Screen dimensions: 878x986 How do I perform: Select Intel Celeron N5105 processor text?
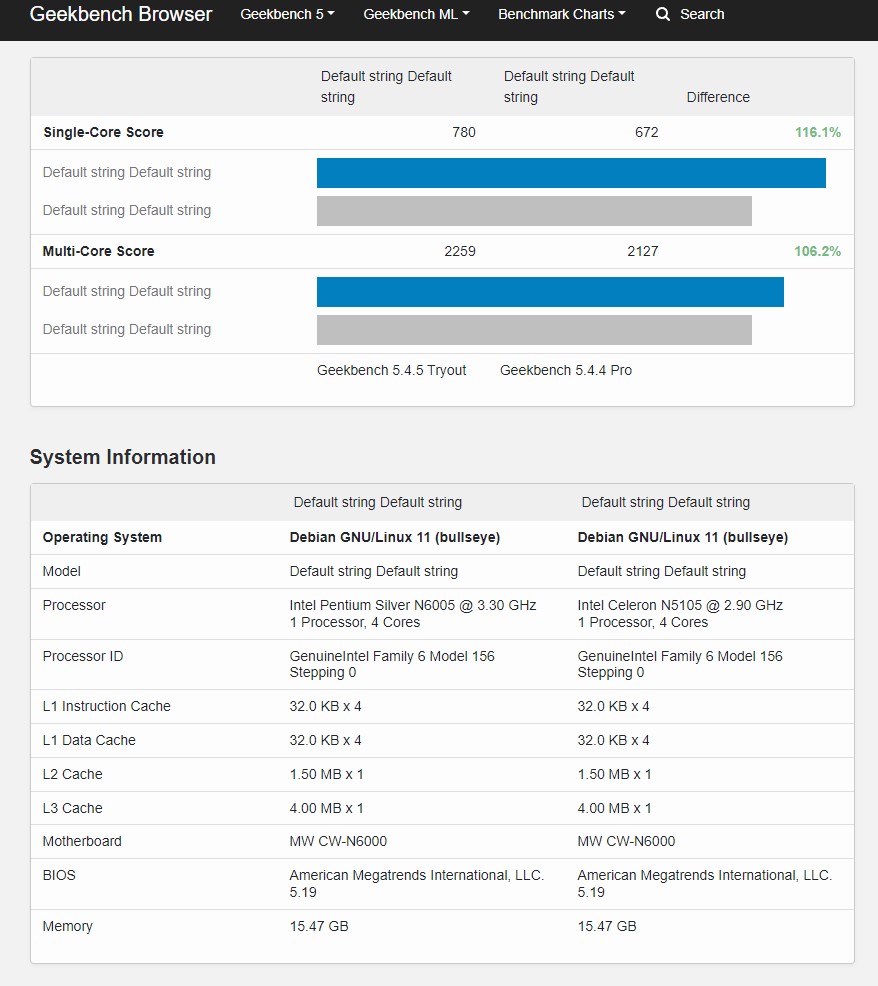(x=680, y=605)
